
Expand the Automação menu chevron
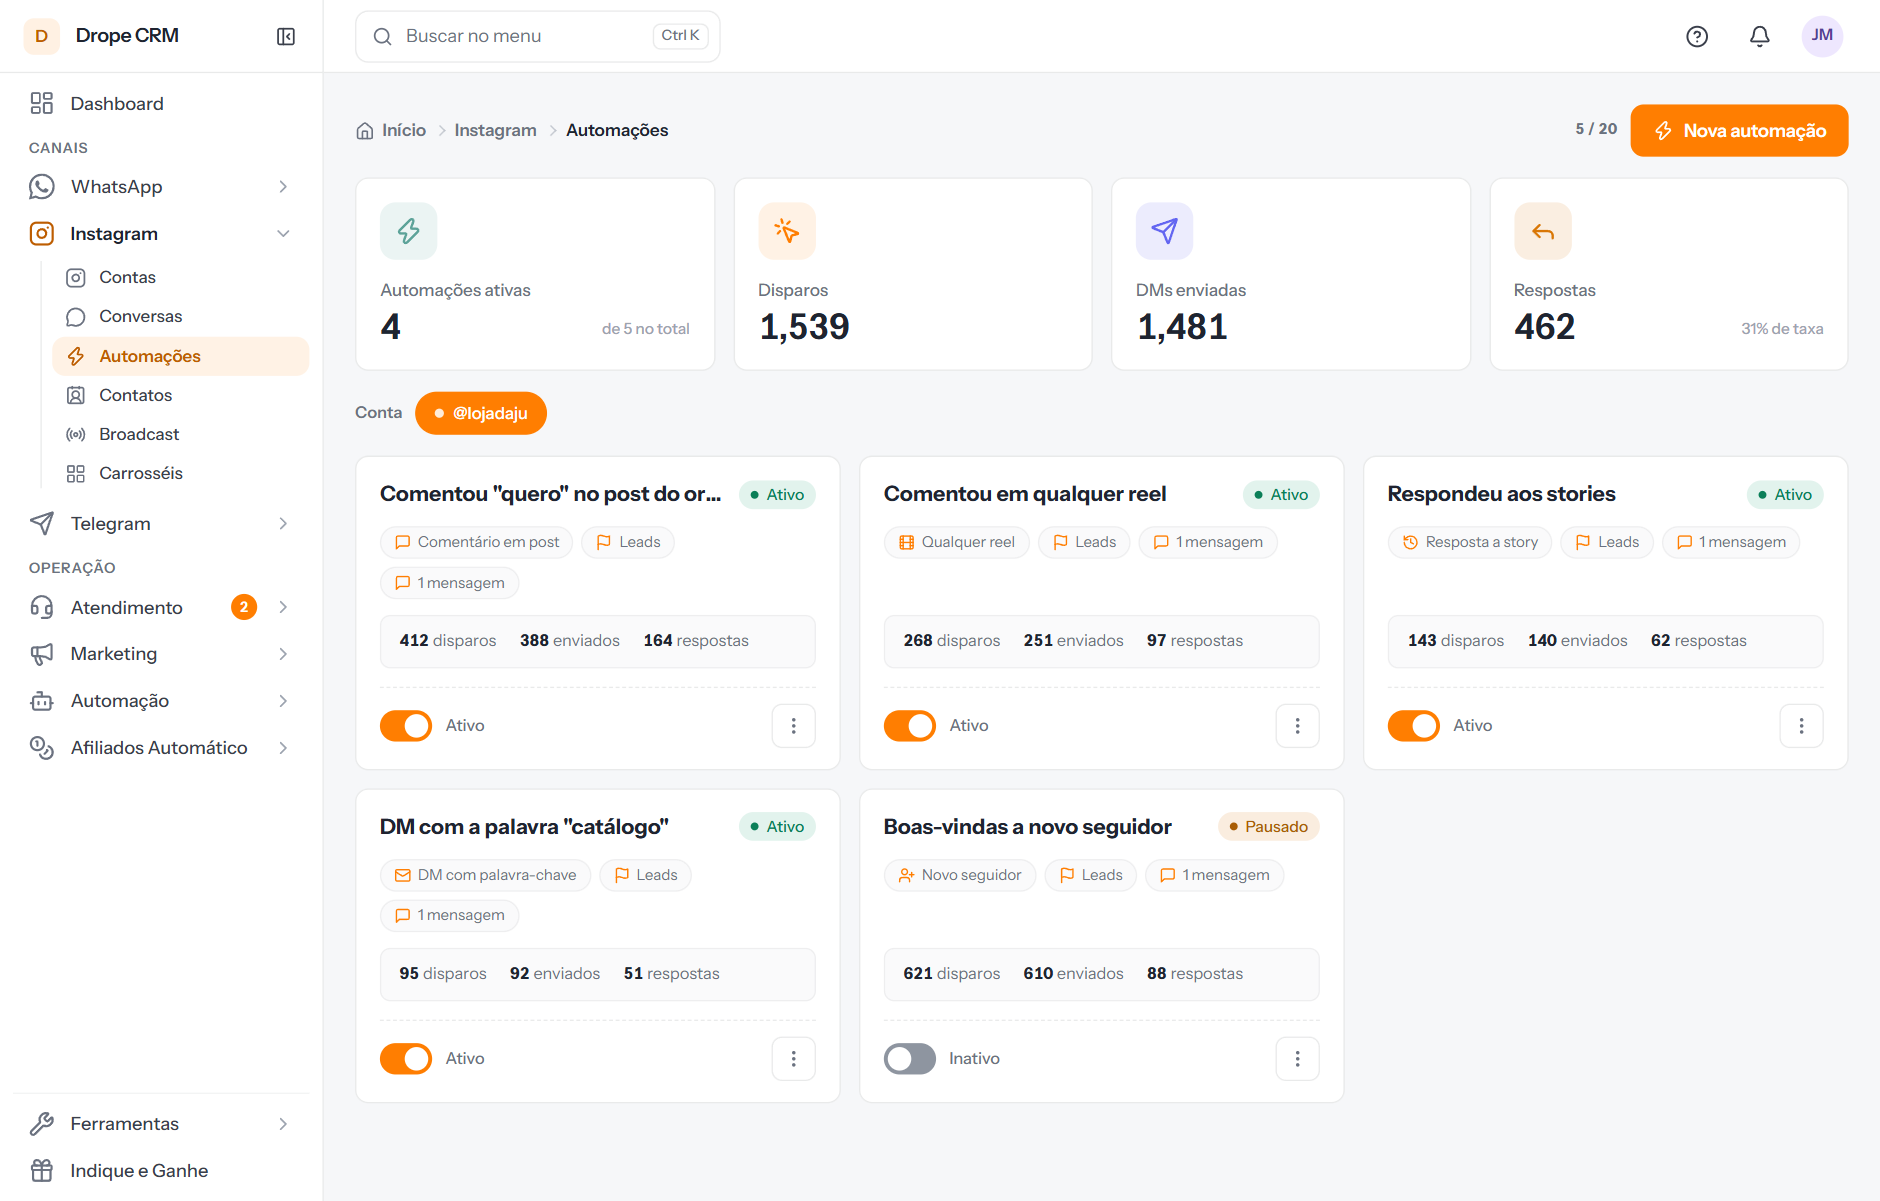[x=284, y=701]
